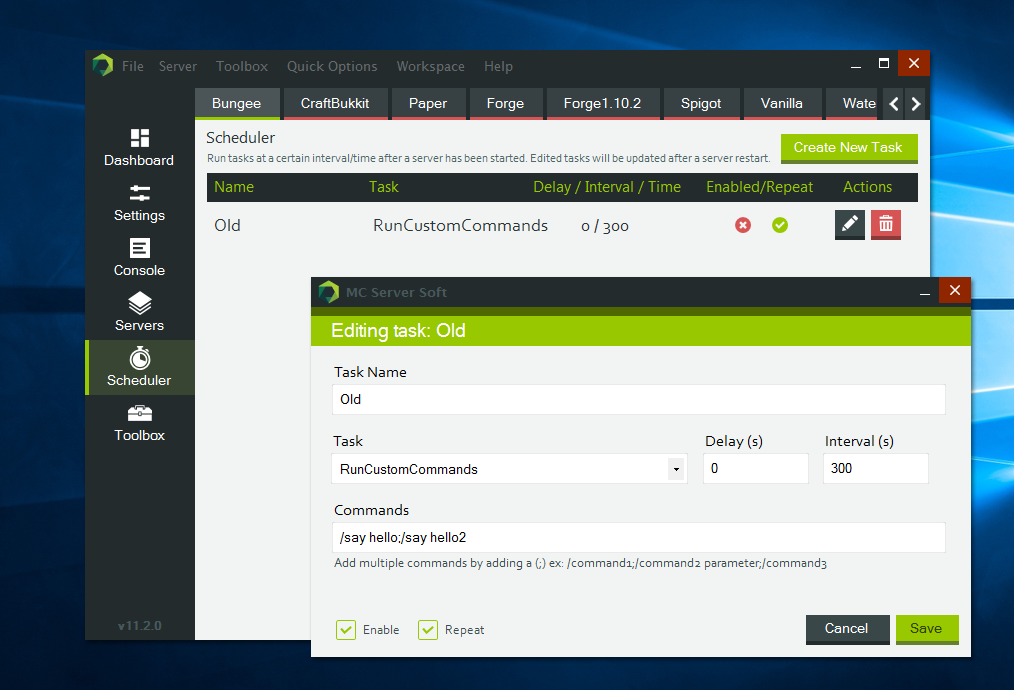This screenshot has width=1014, height=690.
Task: Check the Enable option in the task editor
Action: (x=346, y=630)
